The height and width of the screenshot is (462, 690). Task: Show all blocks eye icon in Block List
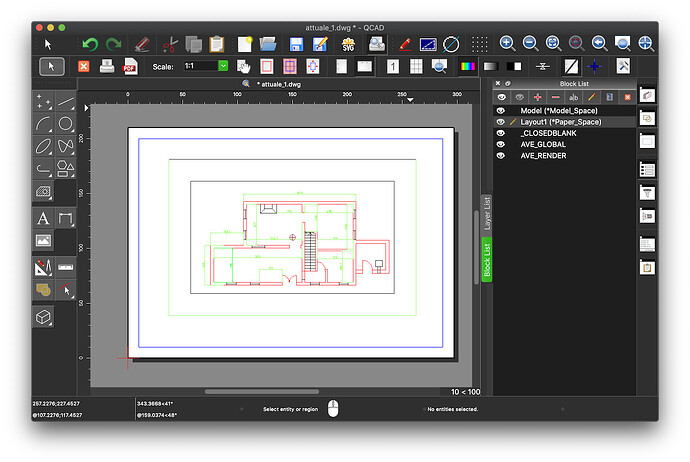(501, 97)
